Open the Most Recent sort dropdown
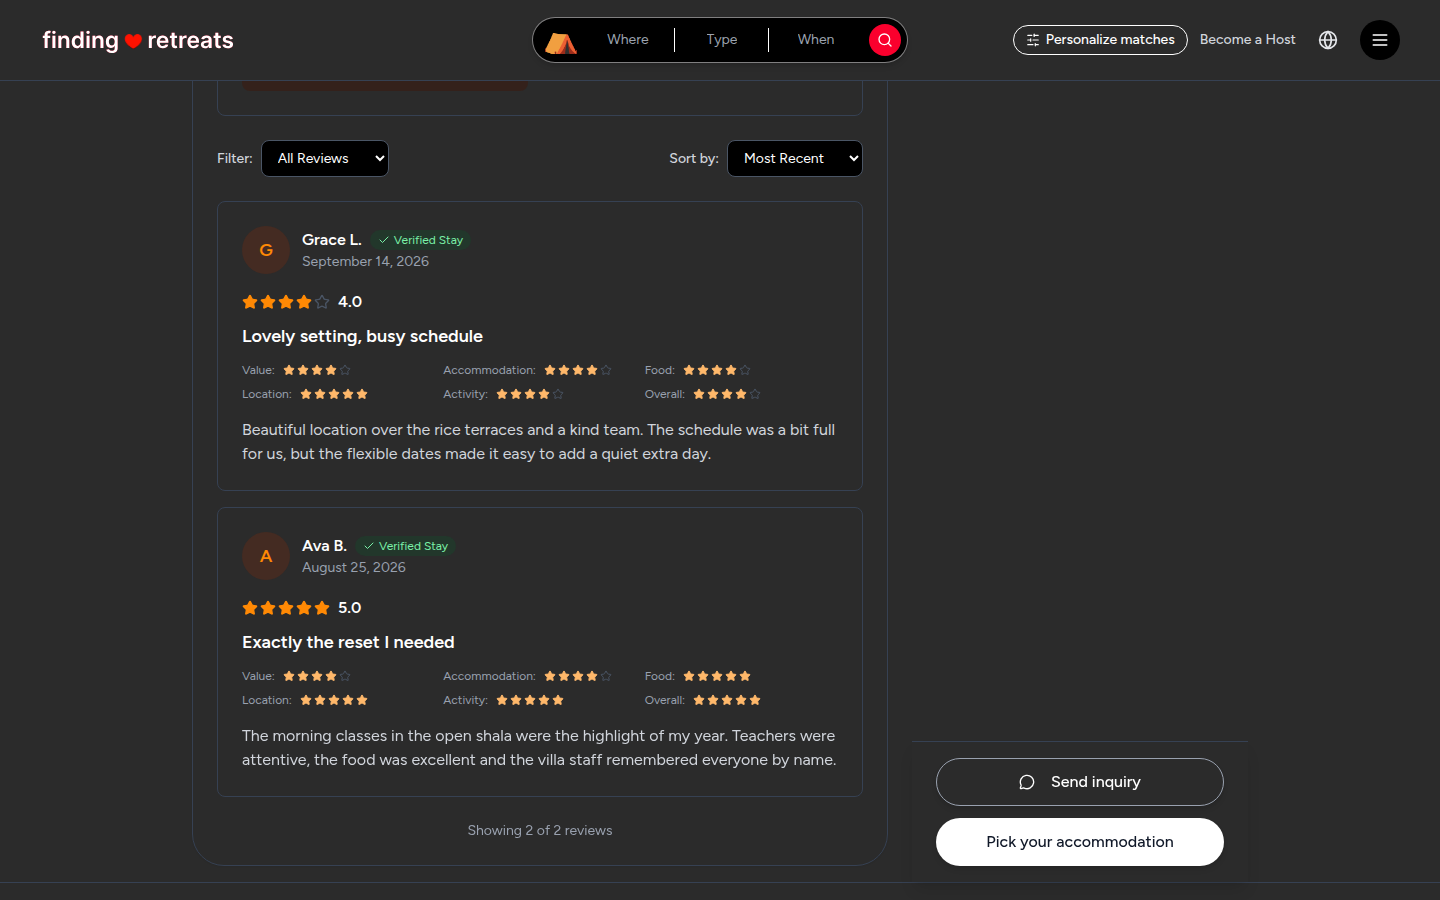The image size is (1440, 900). coord(795,158)
